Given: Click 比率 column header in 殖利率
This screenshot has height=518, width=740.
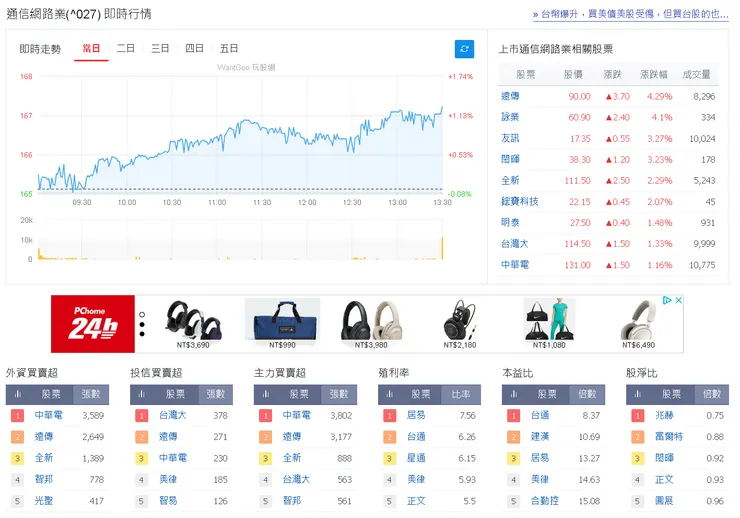Looking at the screenshot, I should [461, 394].
